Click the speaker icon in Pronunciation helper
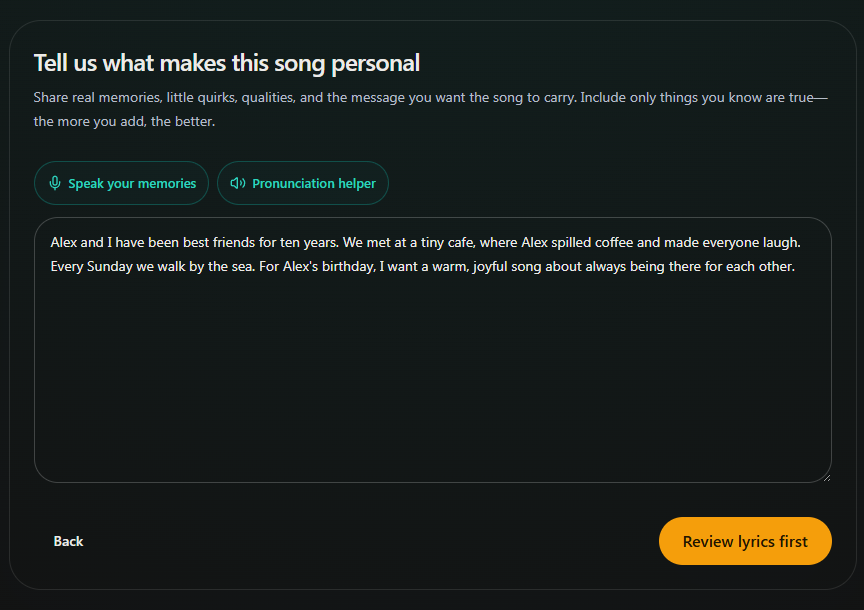 click(237, 183)
